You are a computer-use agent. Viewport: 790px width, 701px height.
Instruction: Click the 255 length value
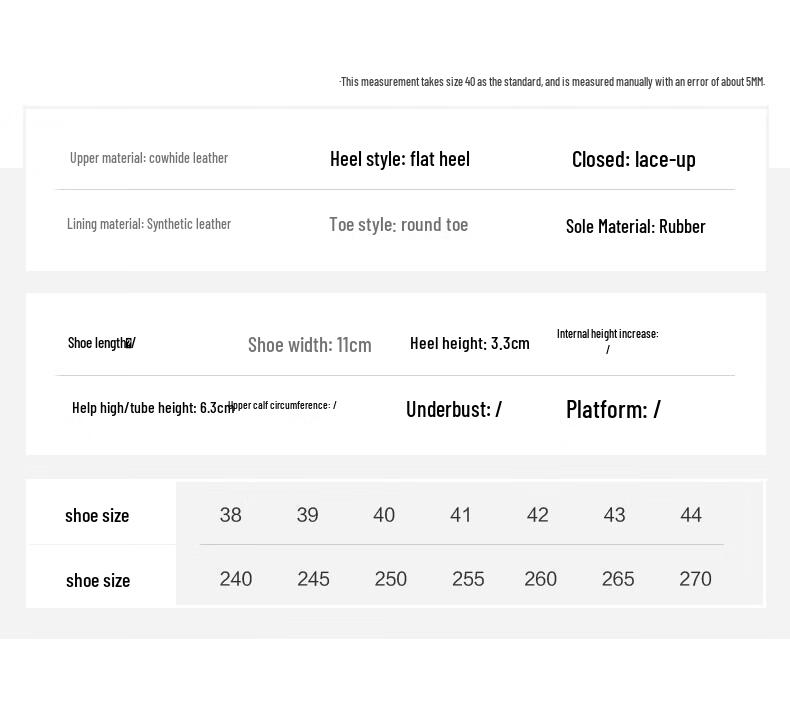point(468,579)
